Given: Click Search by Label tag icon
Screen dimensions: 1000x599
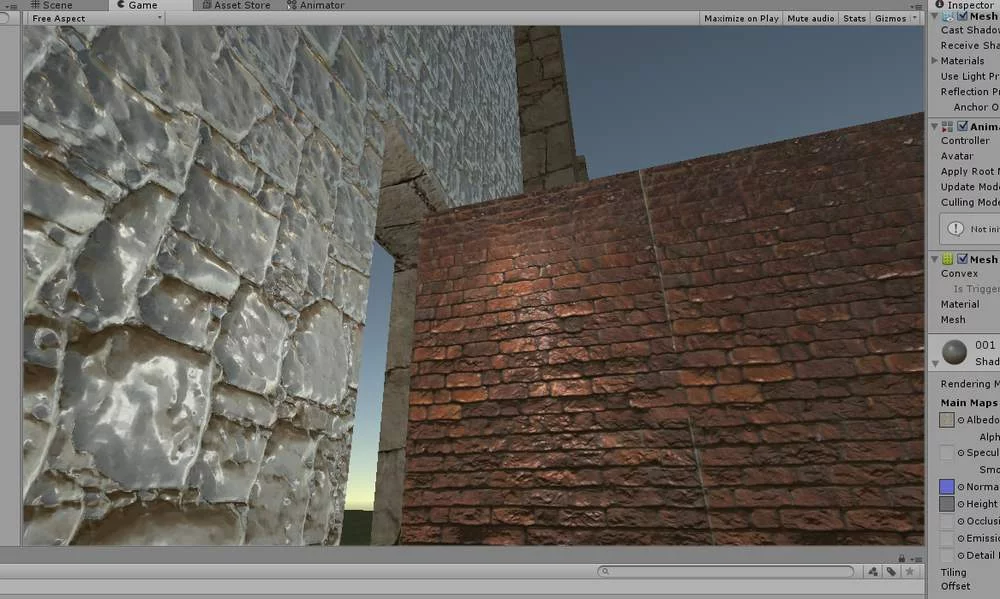Looking at the screenshot, I should coord(891,571).
